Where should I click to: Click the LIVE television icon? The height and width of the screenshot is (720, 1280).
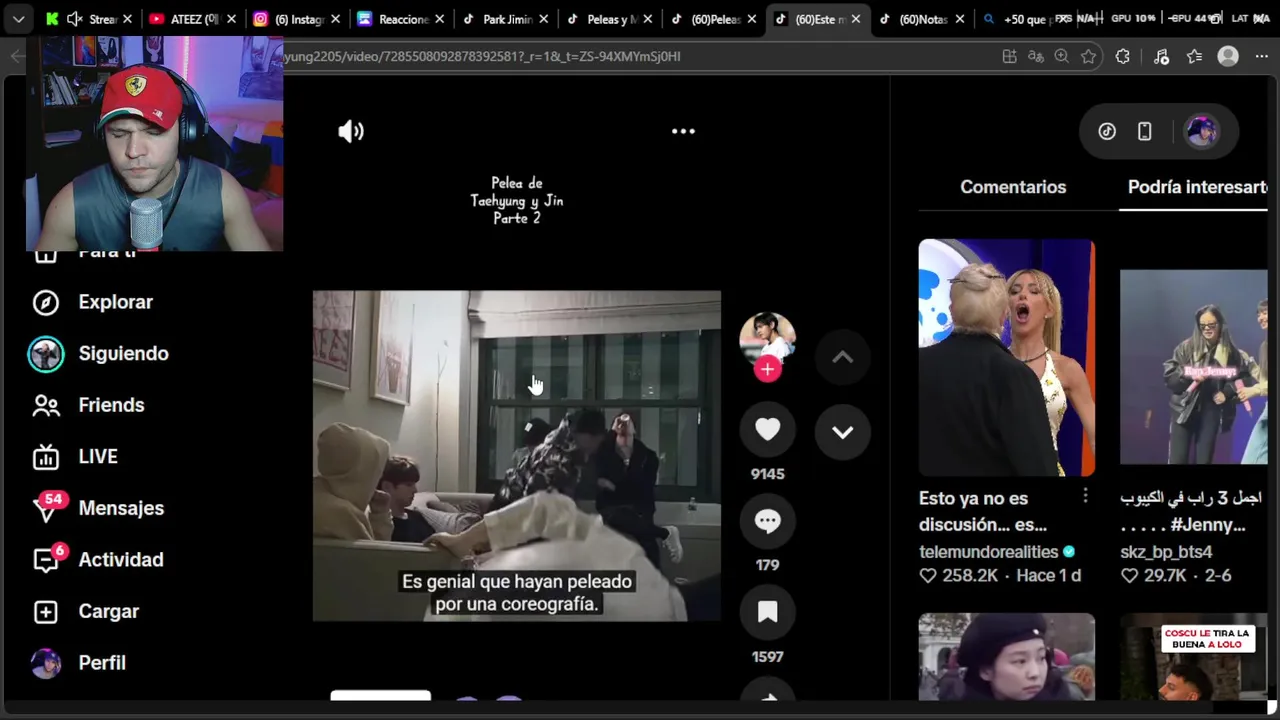(x=46, y=458)
